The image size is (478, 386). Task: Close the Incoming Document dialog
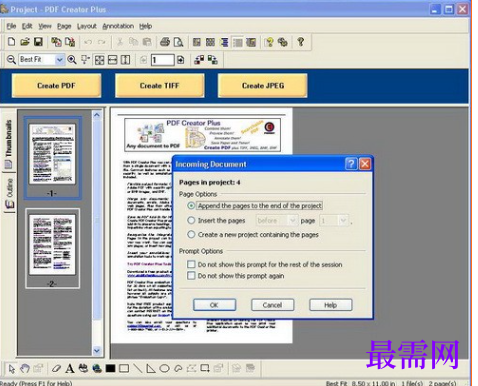[x=365, y=164]
